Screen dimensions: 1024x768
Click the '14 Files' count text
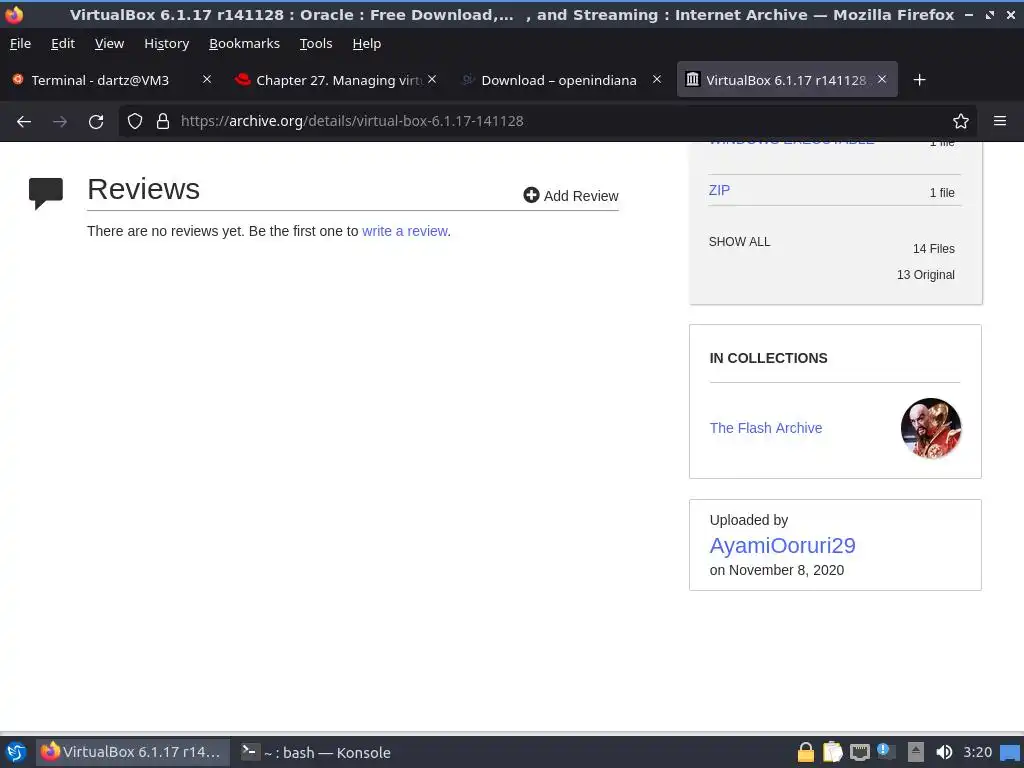pyautogui.click(x=933, y=249)
